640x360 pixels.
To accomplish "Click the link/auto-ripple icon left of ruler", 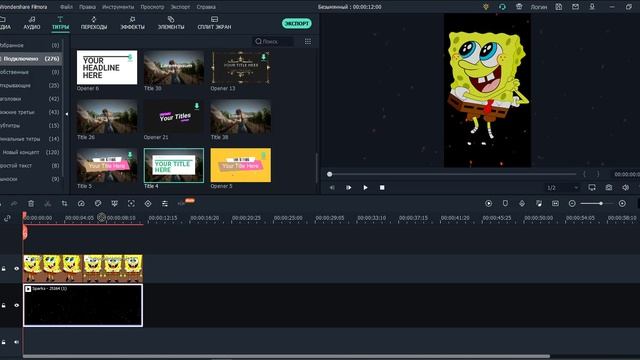I will point(7,218).
